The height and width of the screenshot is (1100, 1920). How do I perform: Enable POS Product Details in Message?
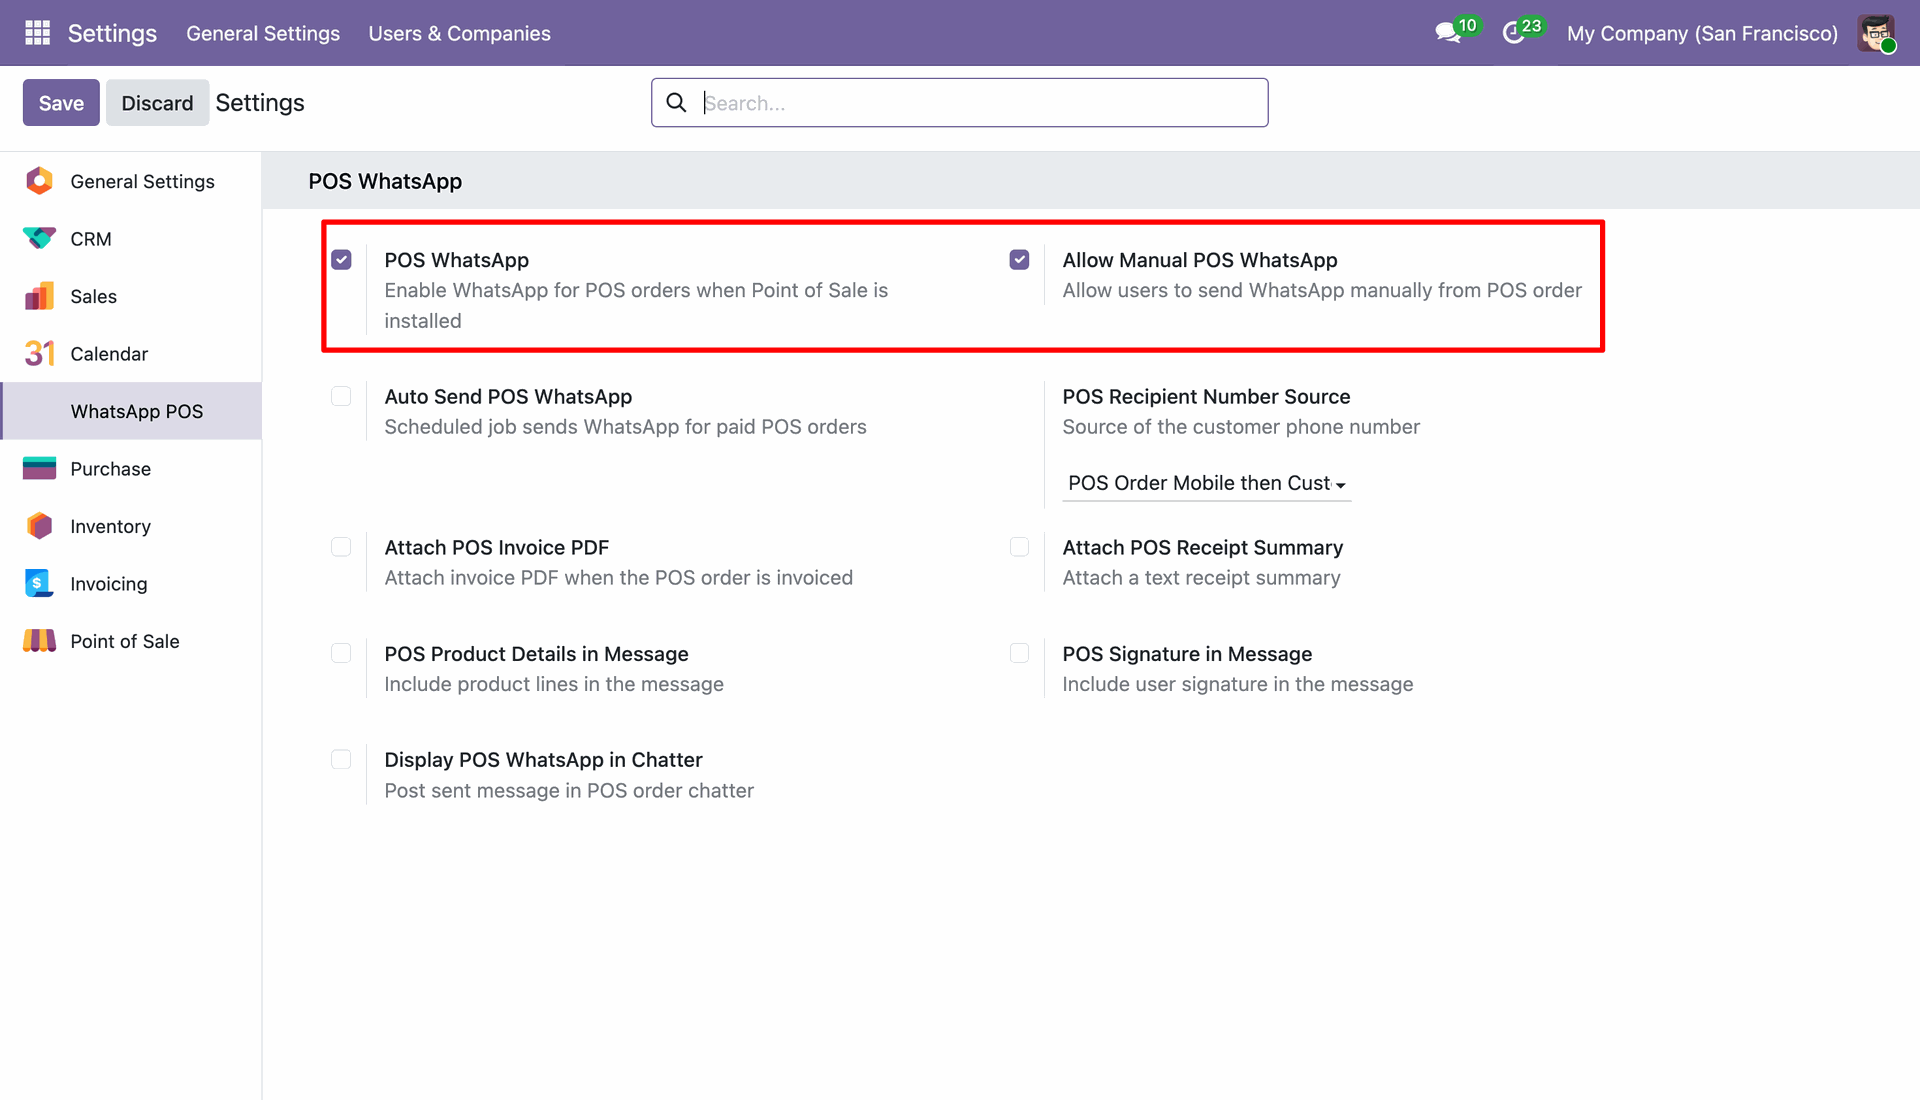point(341,653)
